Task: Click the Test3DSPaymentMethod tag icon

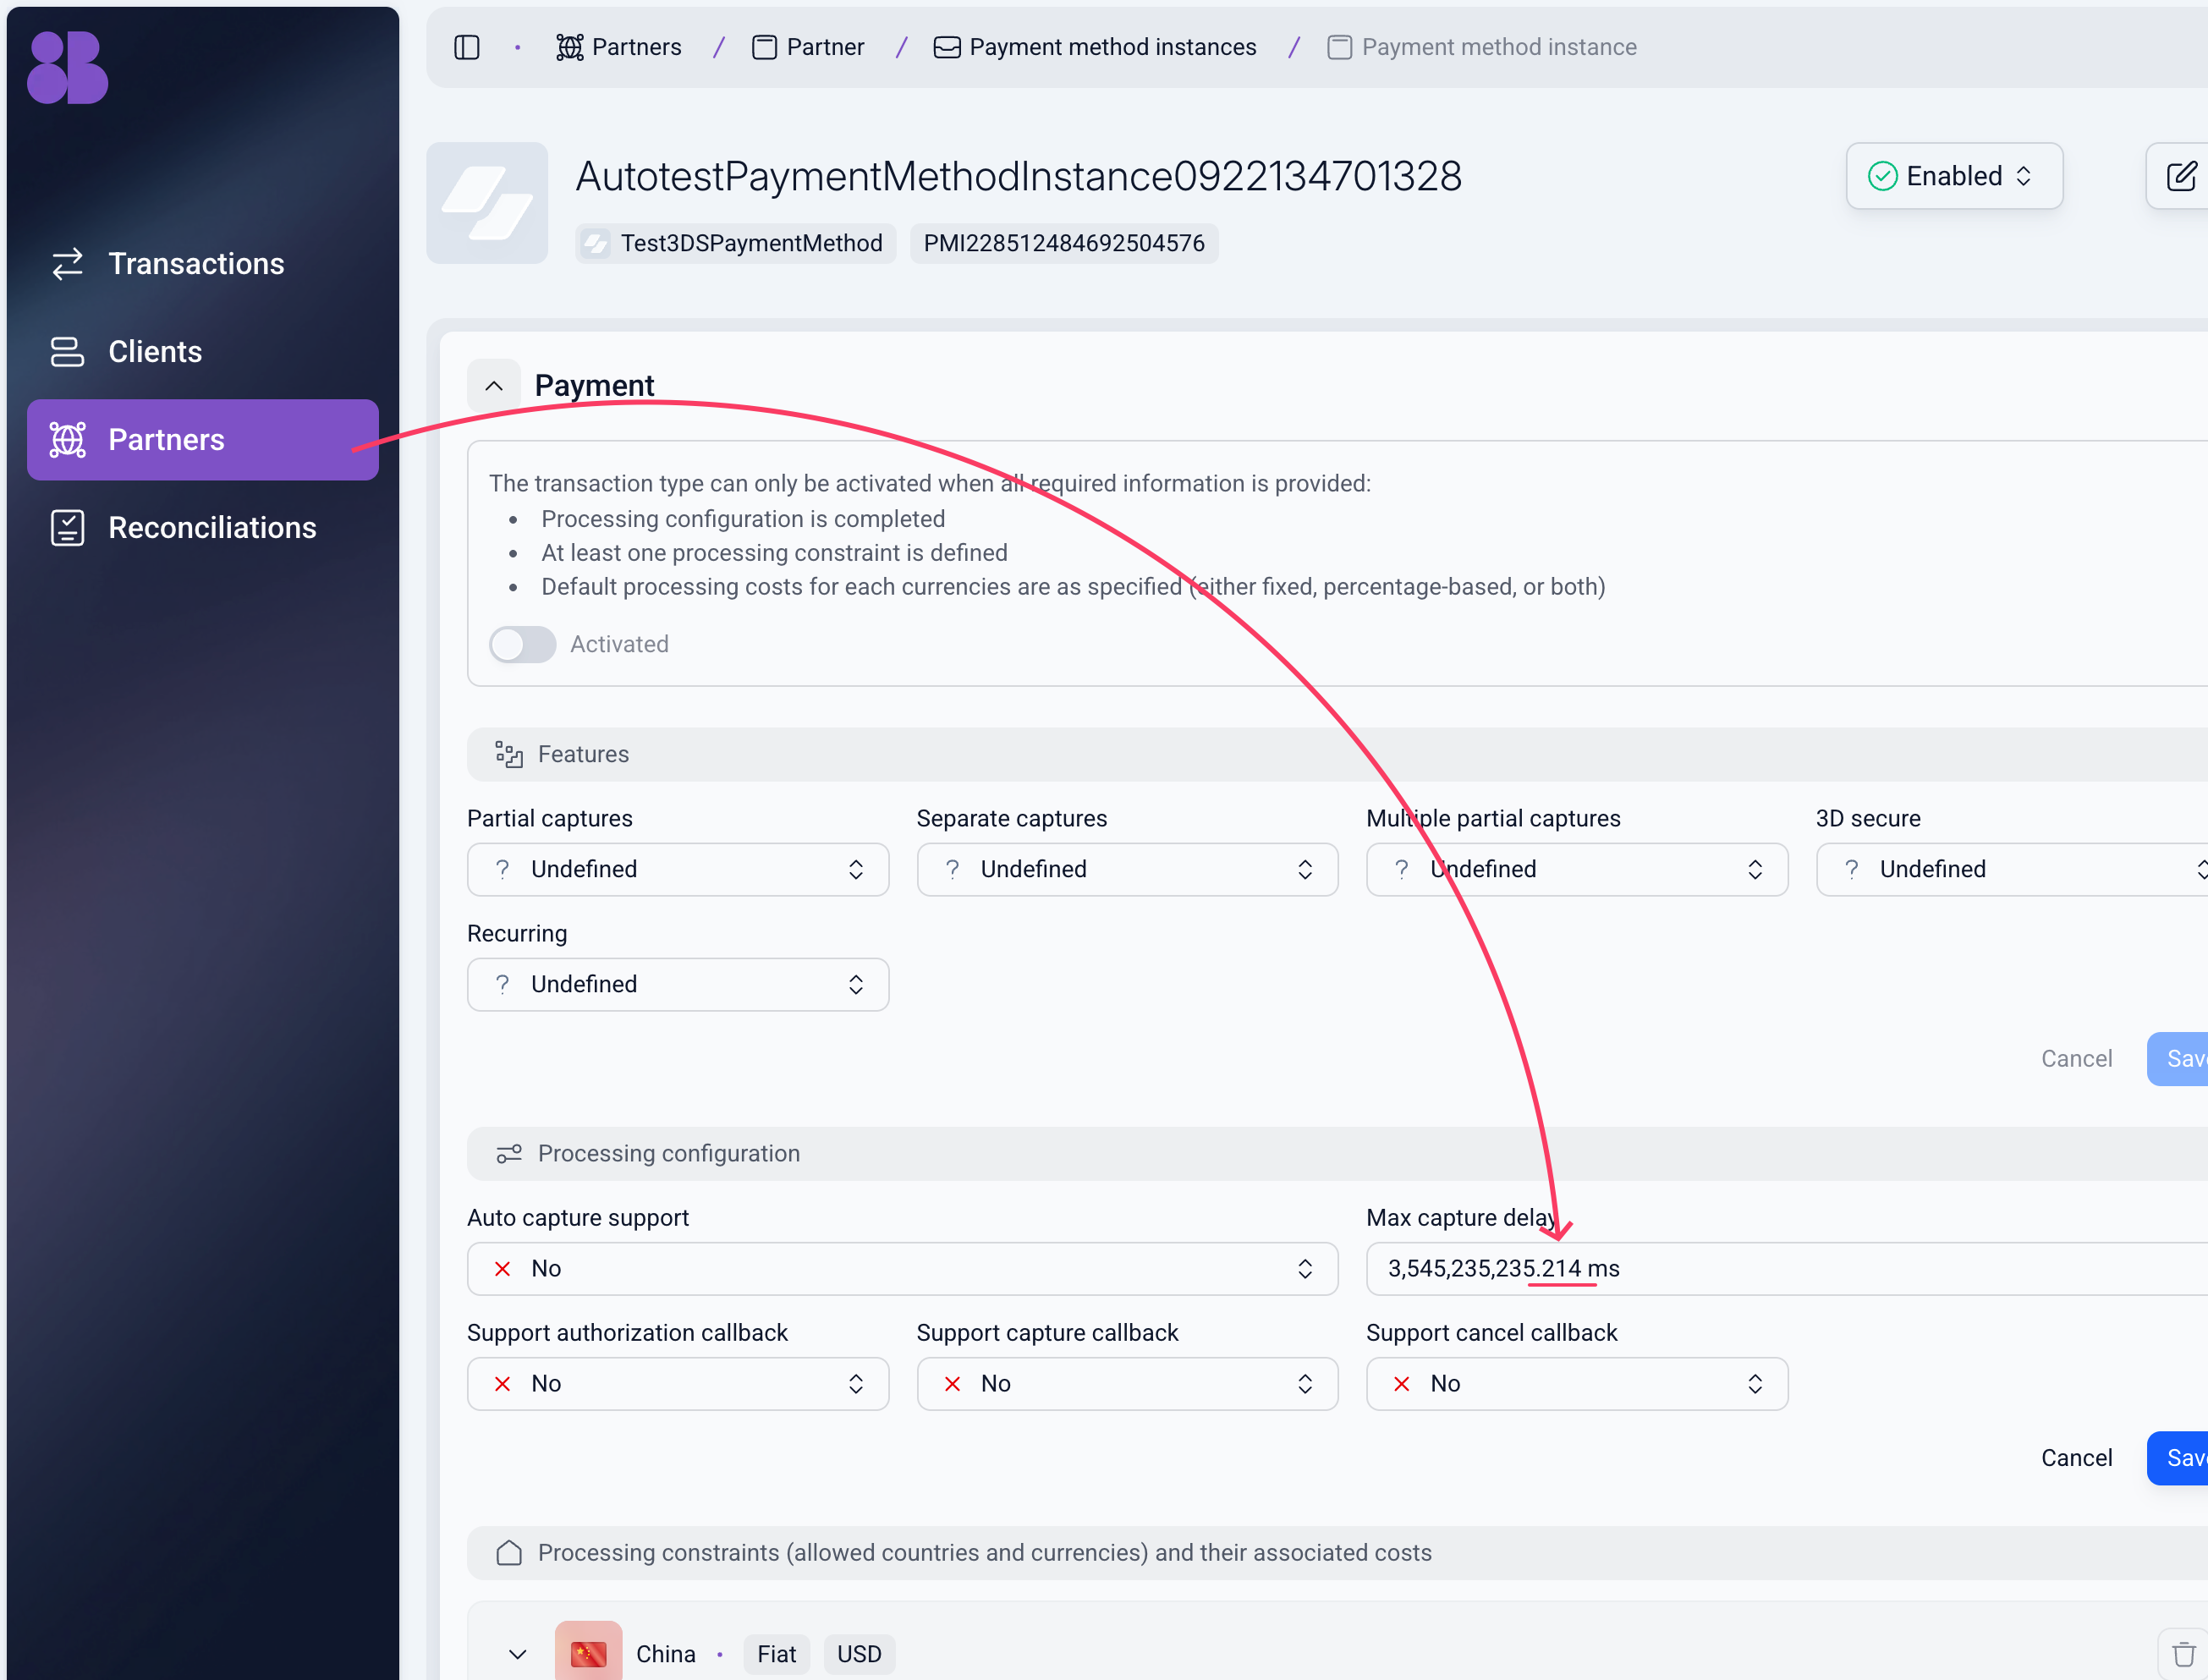Action: [x=596, y=243]
